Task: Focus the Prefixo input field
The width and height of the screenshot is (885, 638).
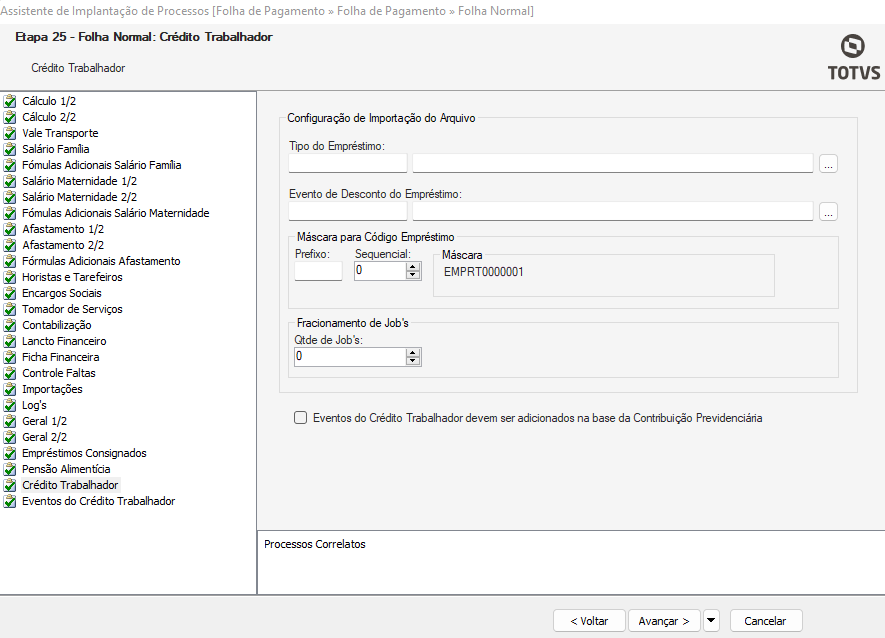Action: [318, 271]
